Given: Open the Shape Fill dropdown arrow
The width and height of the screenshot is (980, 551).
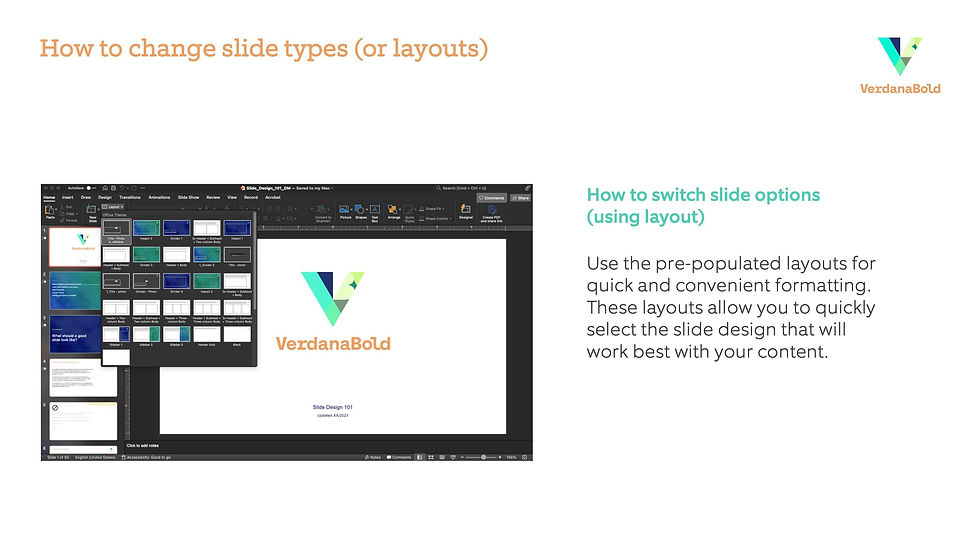Looking at the screenshot, I should point(444,209).
